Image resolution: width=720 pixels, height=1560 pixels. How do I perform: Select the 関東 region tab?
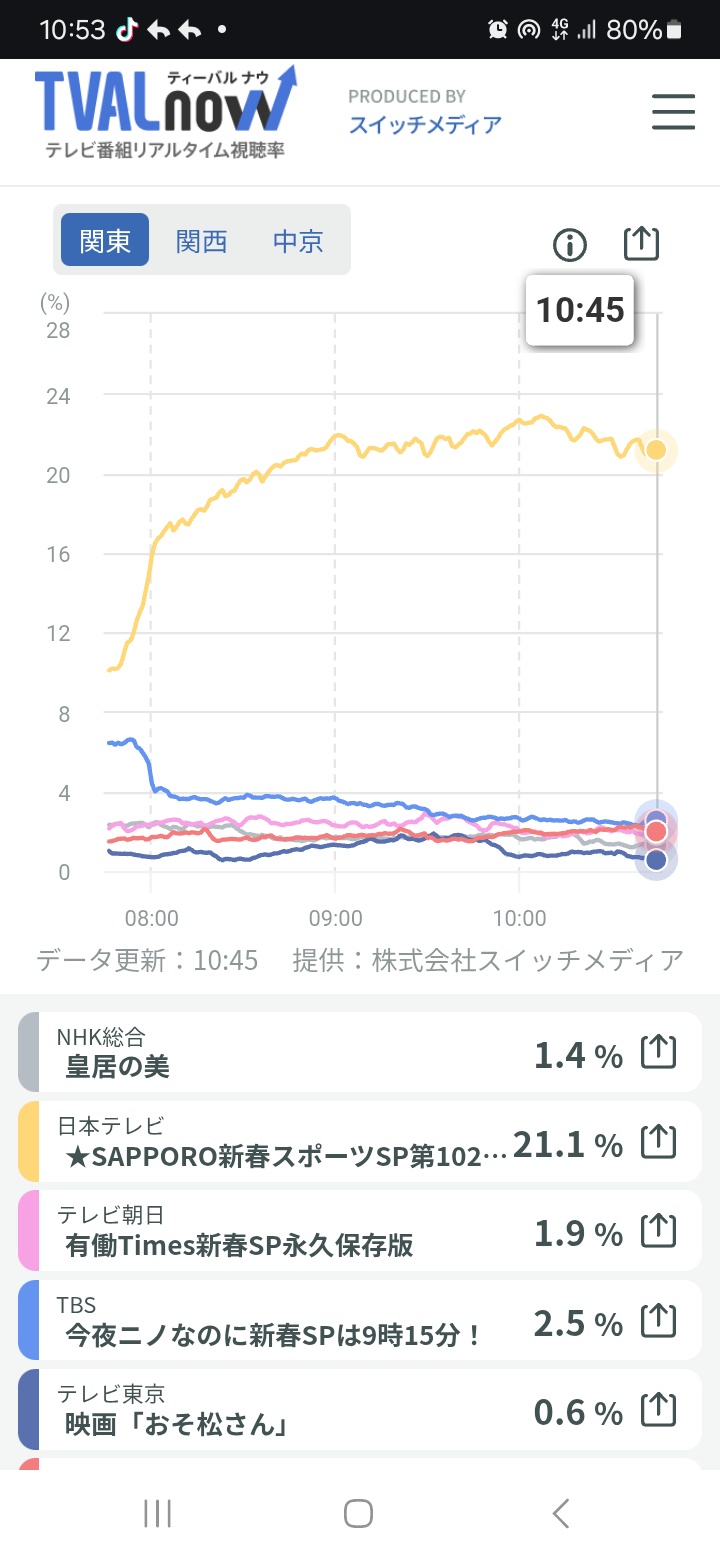click(105, 240)
